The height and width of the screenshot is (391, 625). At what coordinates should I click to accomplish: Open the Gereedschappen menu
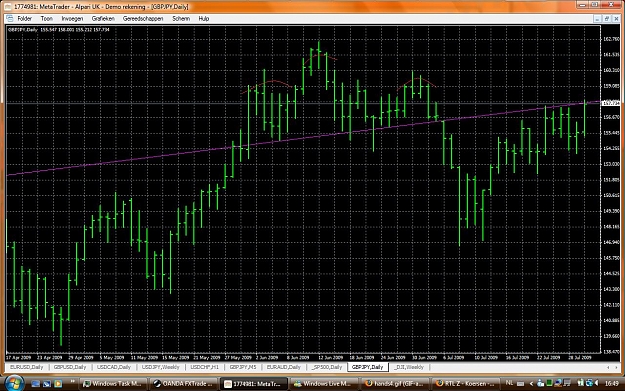pyautogui.click(x=143, y=18)
